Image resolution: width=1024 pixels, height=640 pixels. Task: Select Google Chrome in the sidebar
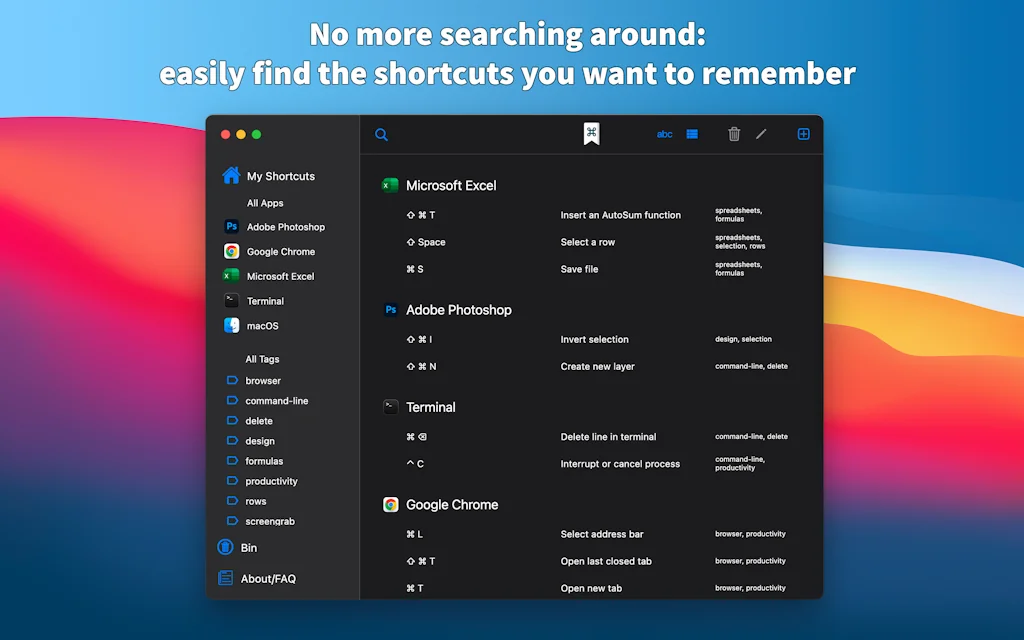[x=280, y=252]
